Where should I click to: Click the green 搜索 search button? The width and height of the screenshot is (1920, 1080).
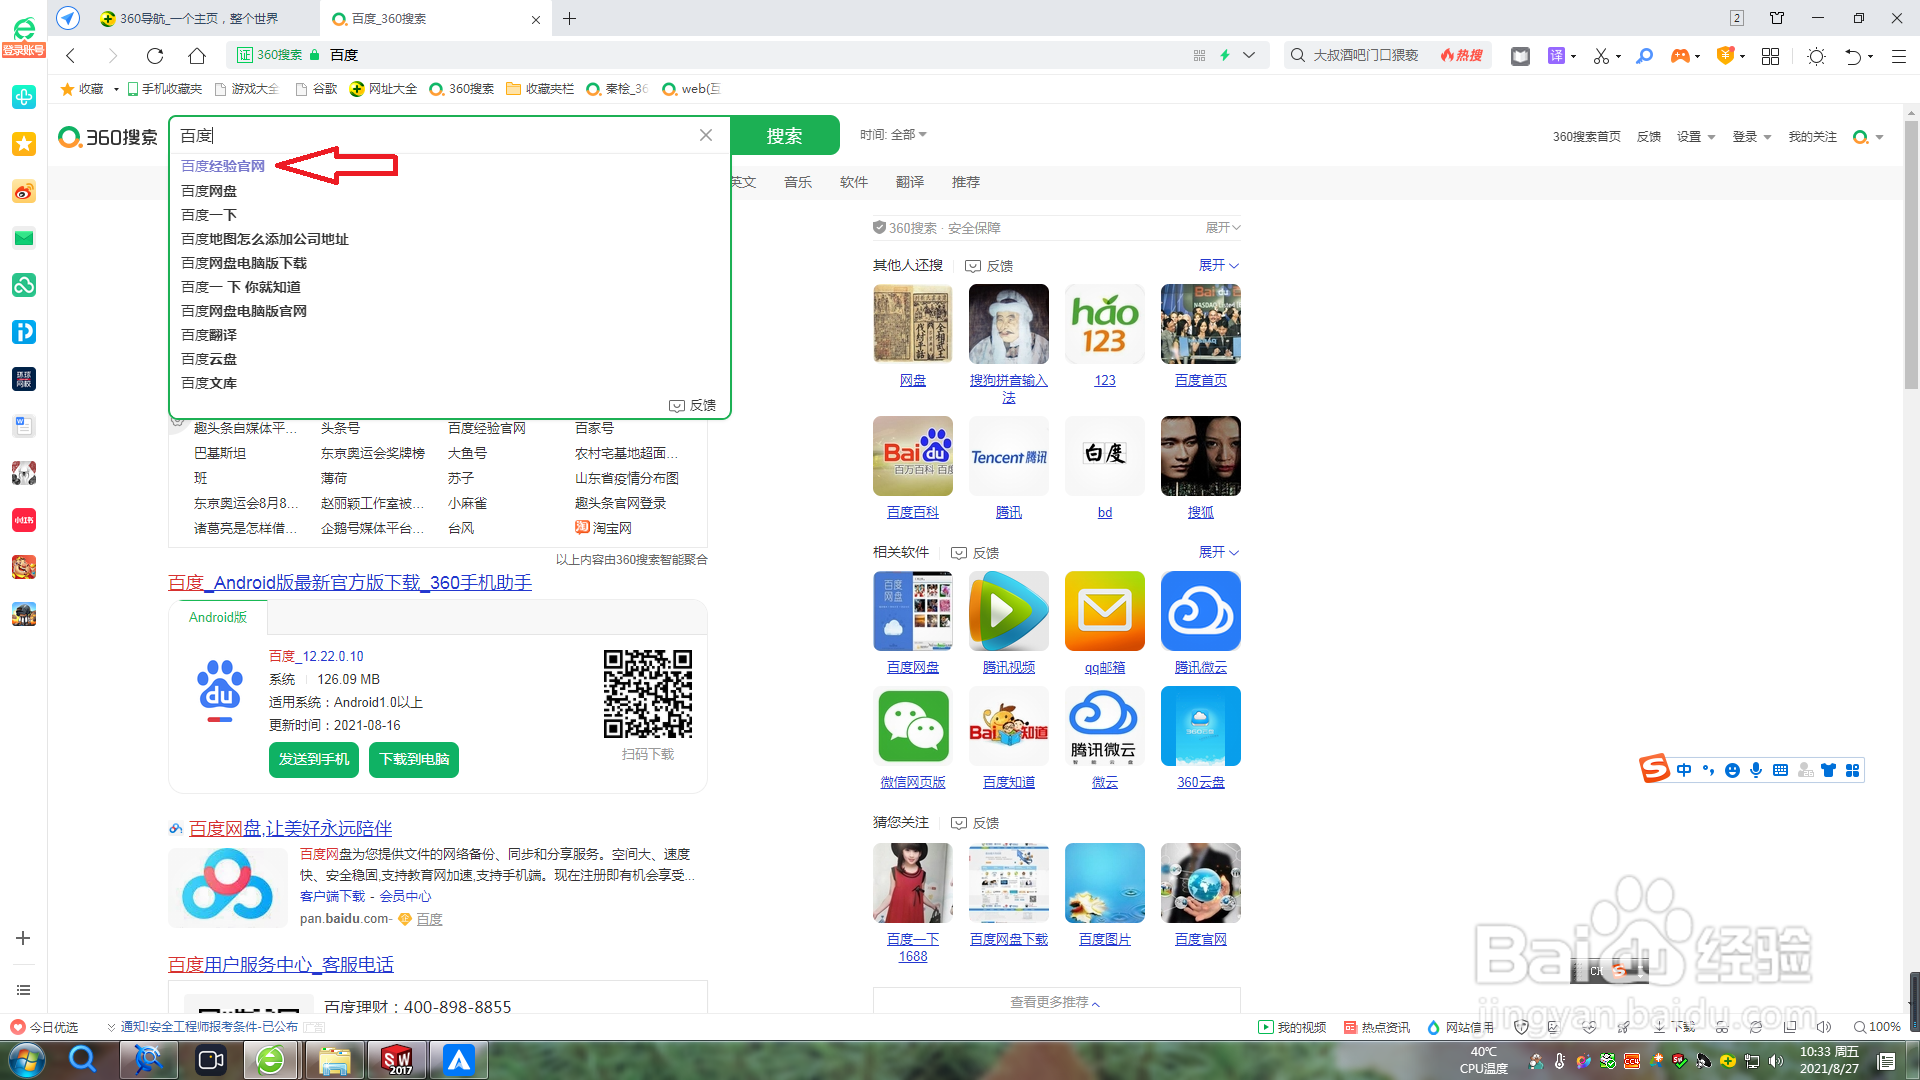tap(784, 135)
